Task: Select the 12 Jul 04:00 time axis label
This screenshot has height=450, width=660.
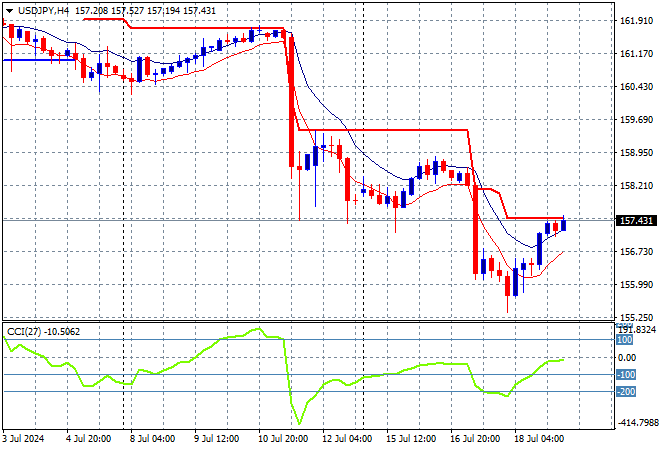Action: point(347,439)
